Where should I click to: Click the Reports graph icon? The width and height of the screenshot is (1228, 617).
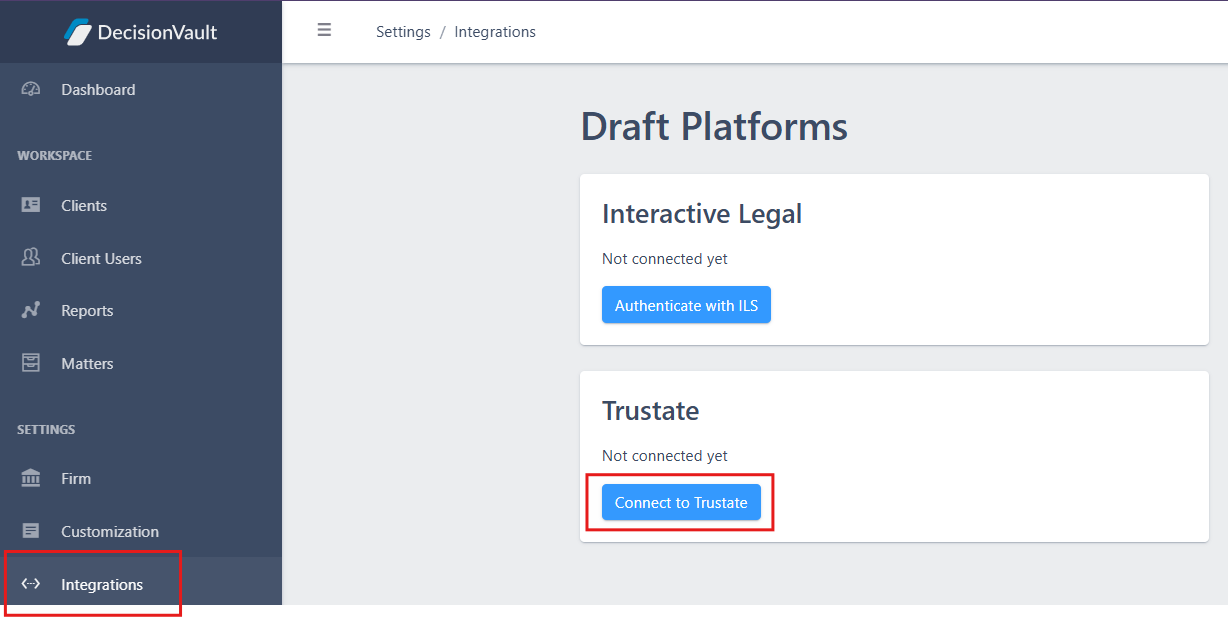point(31,310)
